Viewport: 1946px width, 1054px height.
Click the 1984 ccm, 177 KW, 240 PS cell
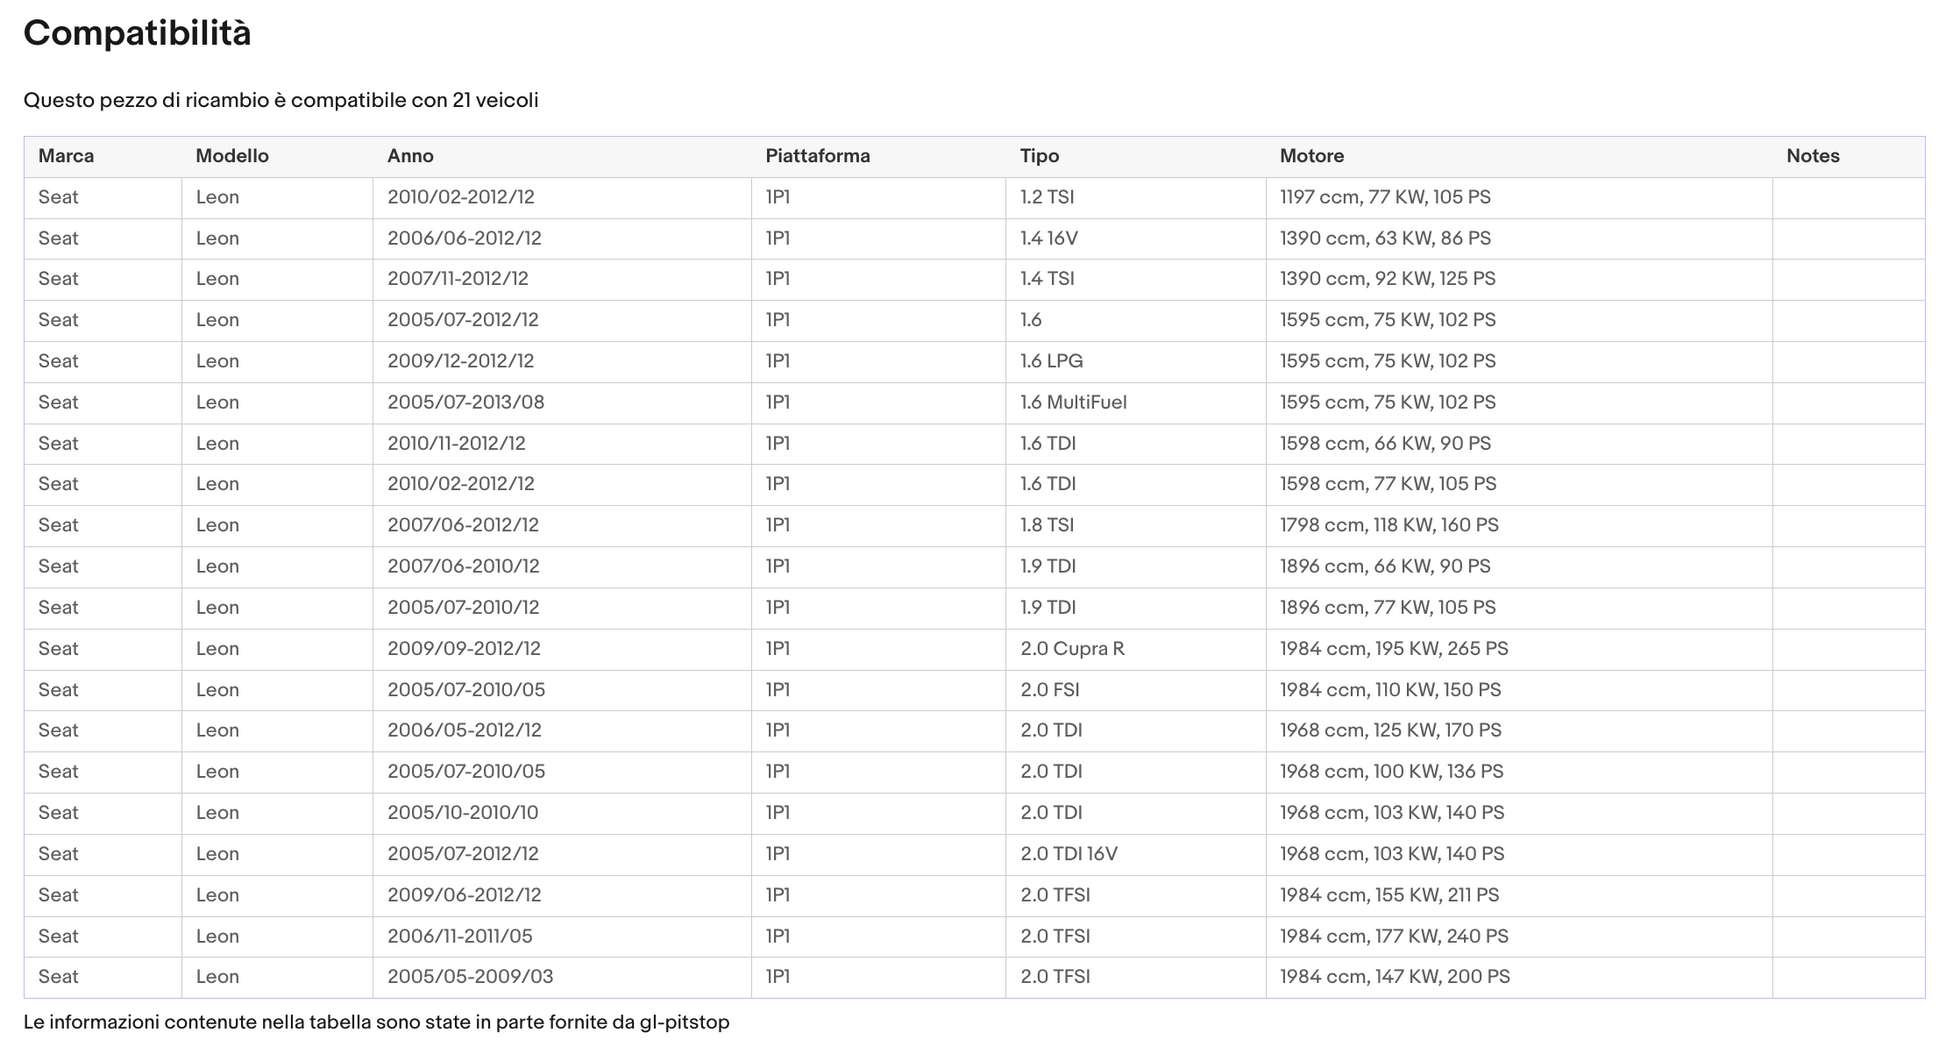[x=1394, y=936]
